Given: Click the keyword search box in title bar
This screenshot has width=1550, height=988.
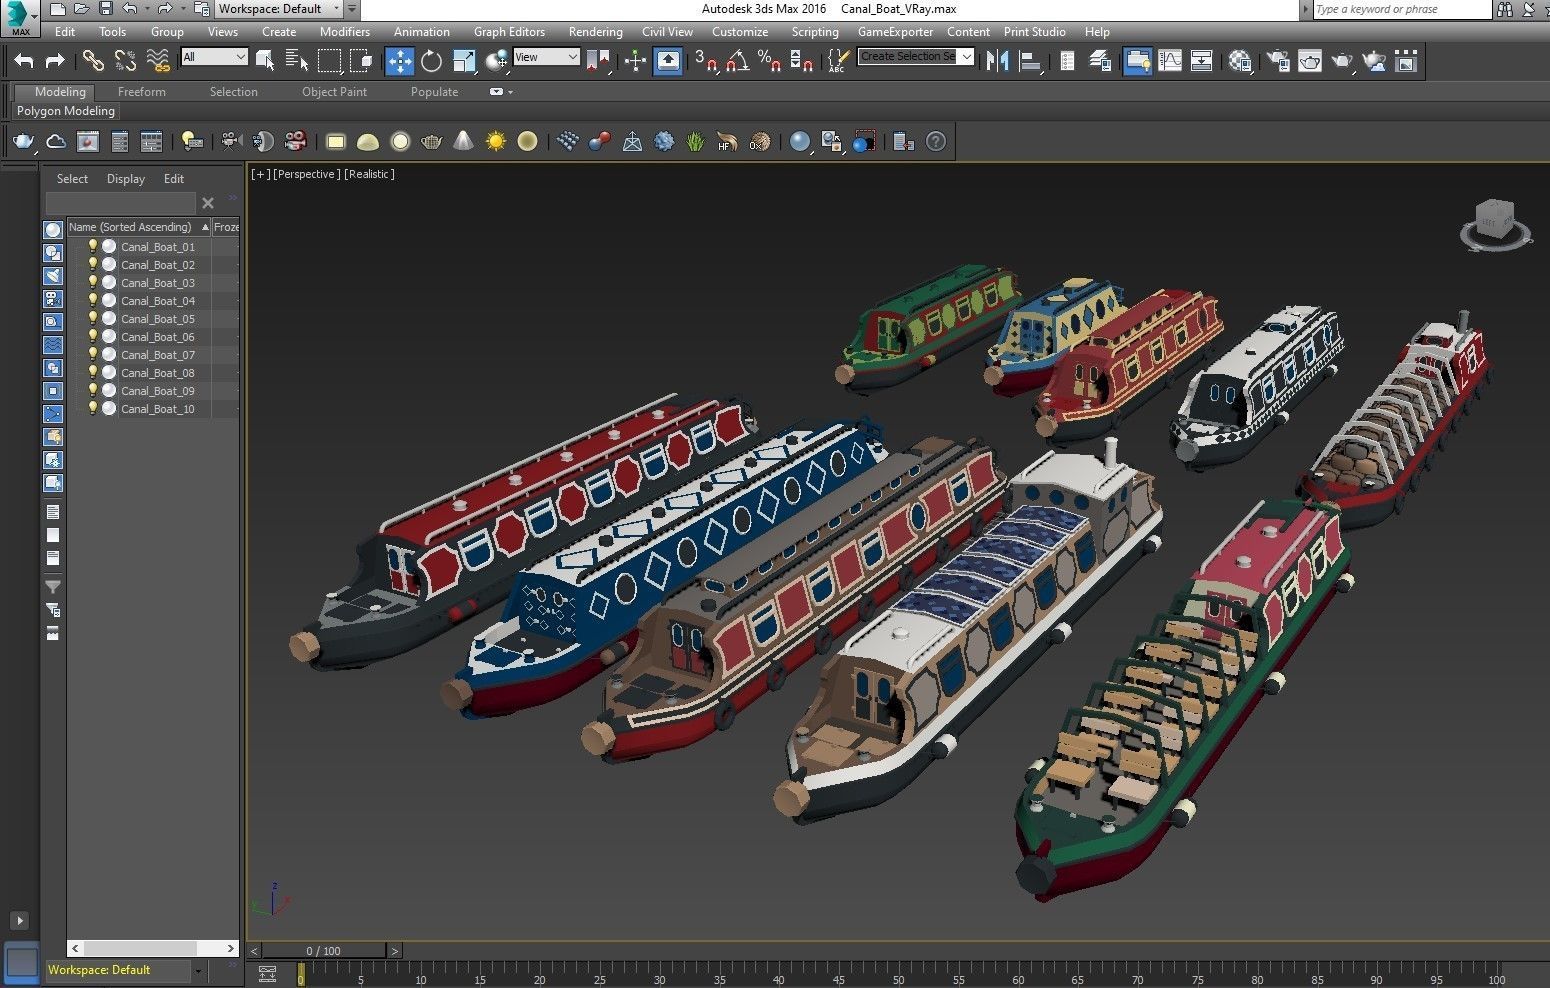Looking at the screenshot, I should [1400, 9].
